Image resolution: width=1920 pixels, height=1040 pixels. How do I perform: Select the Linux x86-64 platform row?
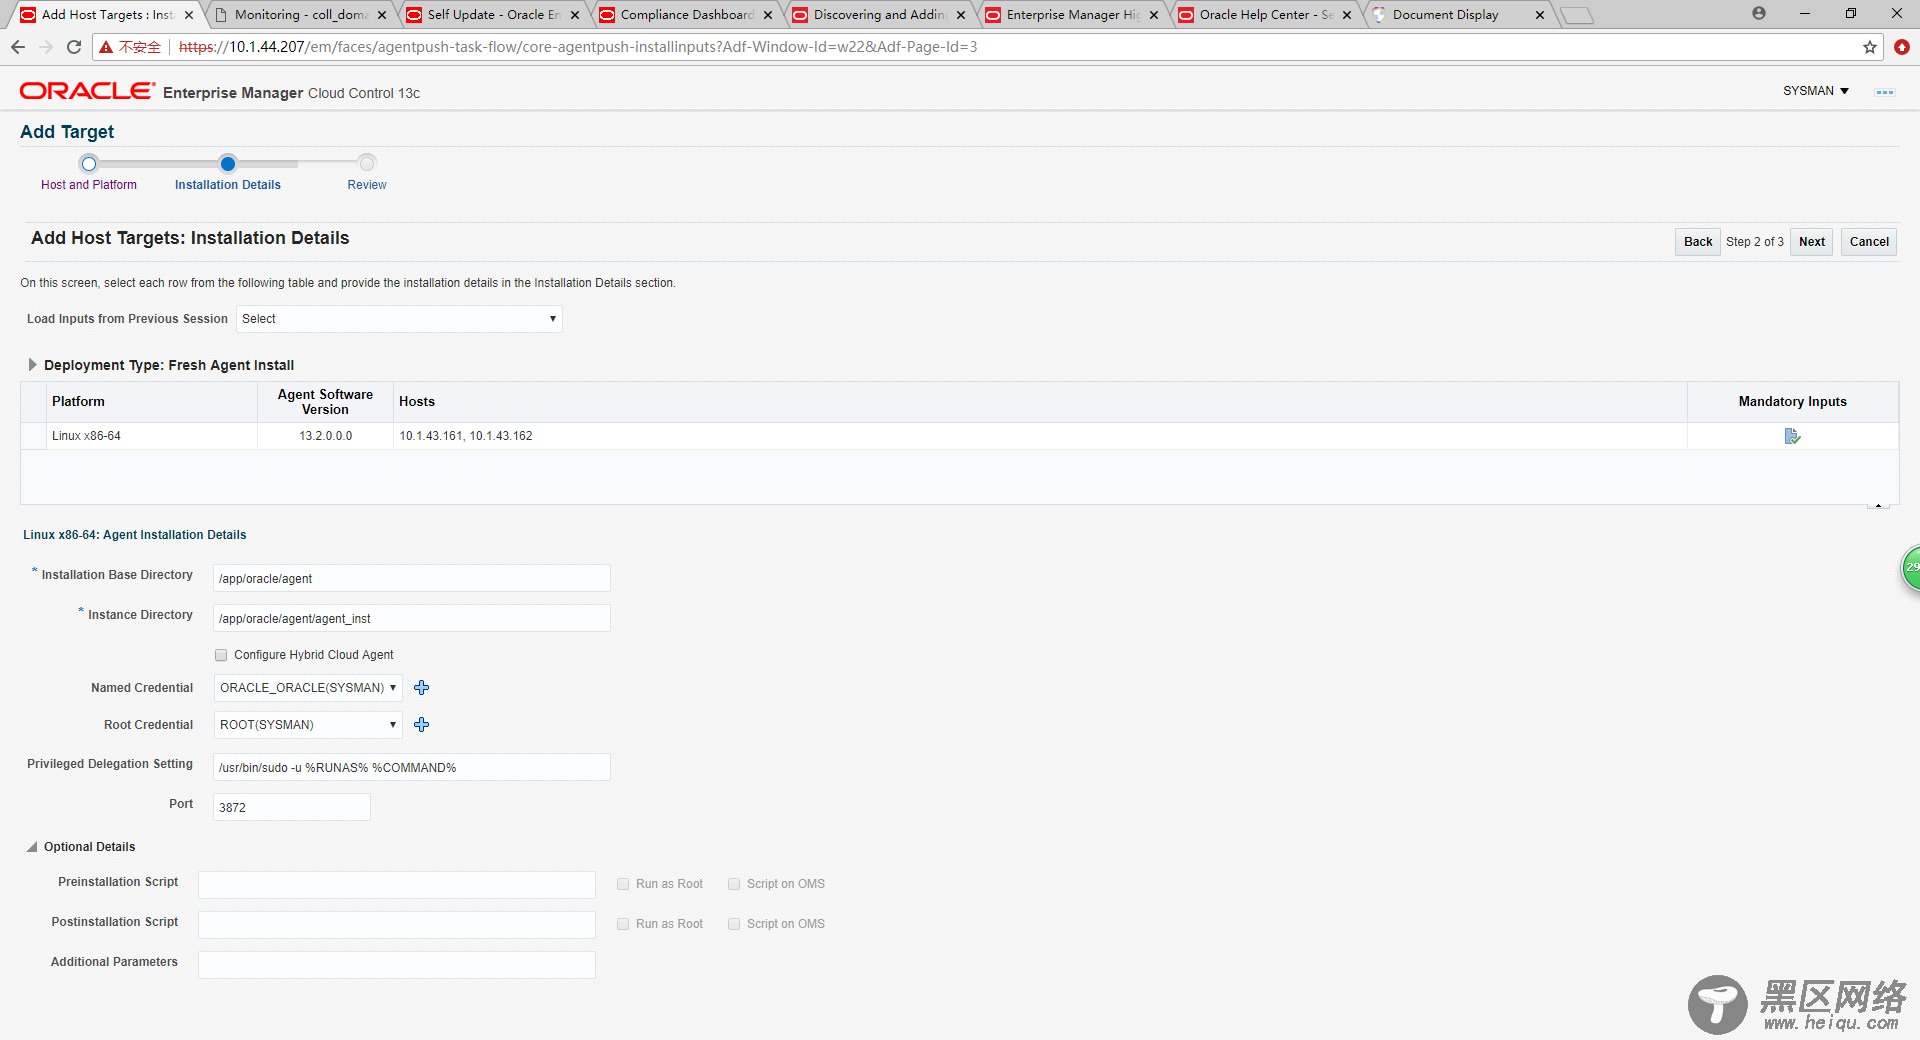[959, 436]
